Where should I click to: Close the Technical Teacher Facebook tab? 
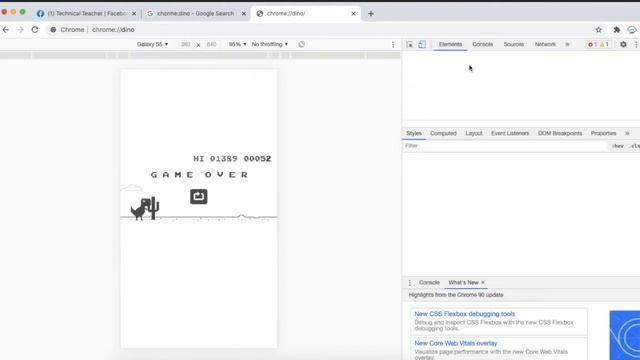click(134, 13)
